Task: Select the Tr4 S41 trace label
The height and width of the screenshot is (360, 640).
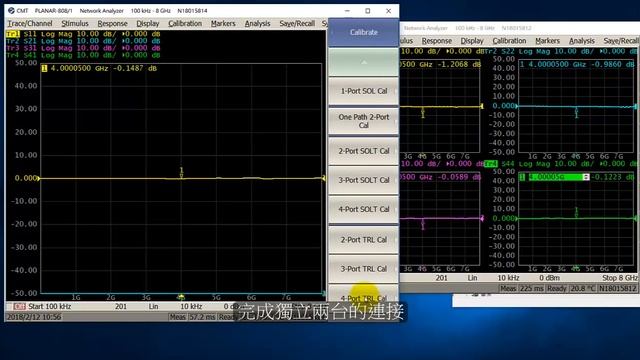Action: [83, 55]
